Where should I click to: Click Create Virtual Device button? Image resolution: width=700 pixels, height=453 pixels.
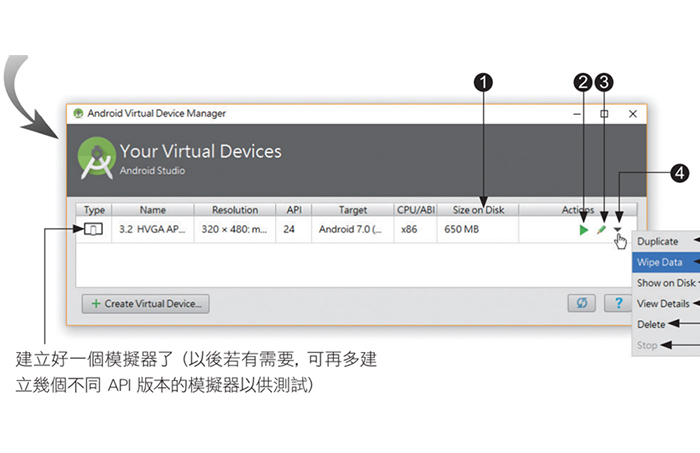[x=146, y=303]
